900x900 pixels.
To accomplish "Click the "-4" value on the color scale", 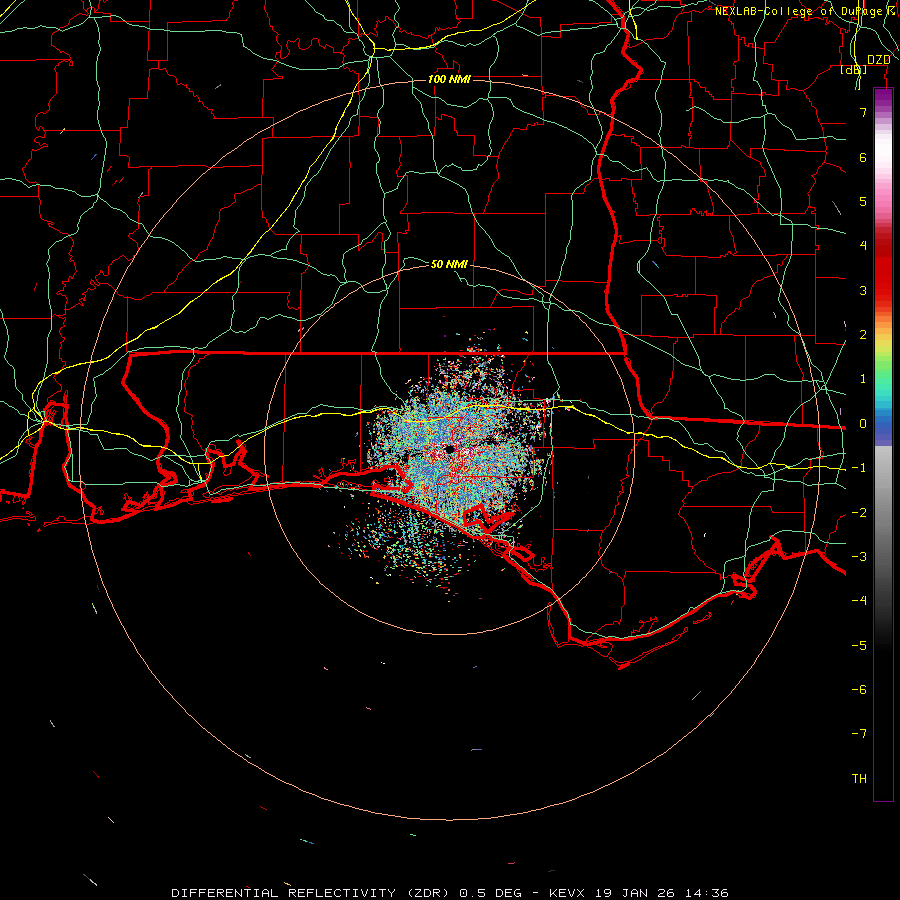I will [x=859, y=601].
